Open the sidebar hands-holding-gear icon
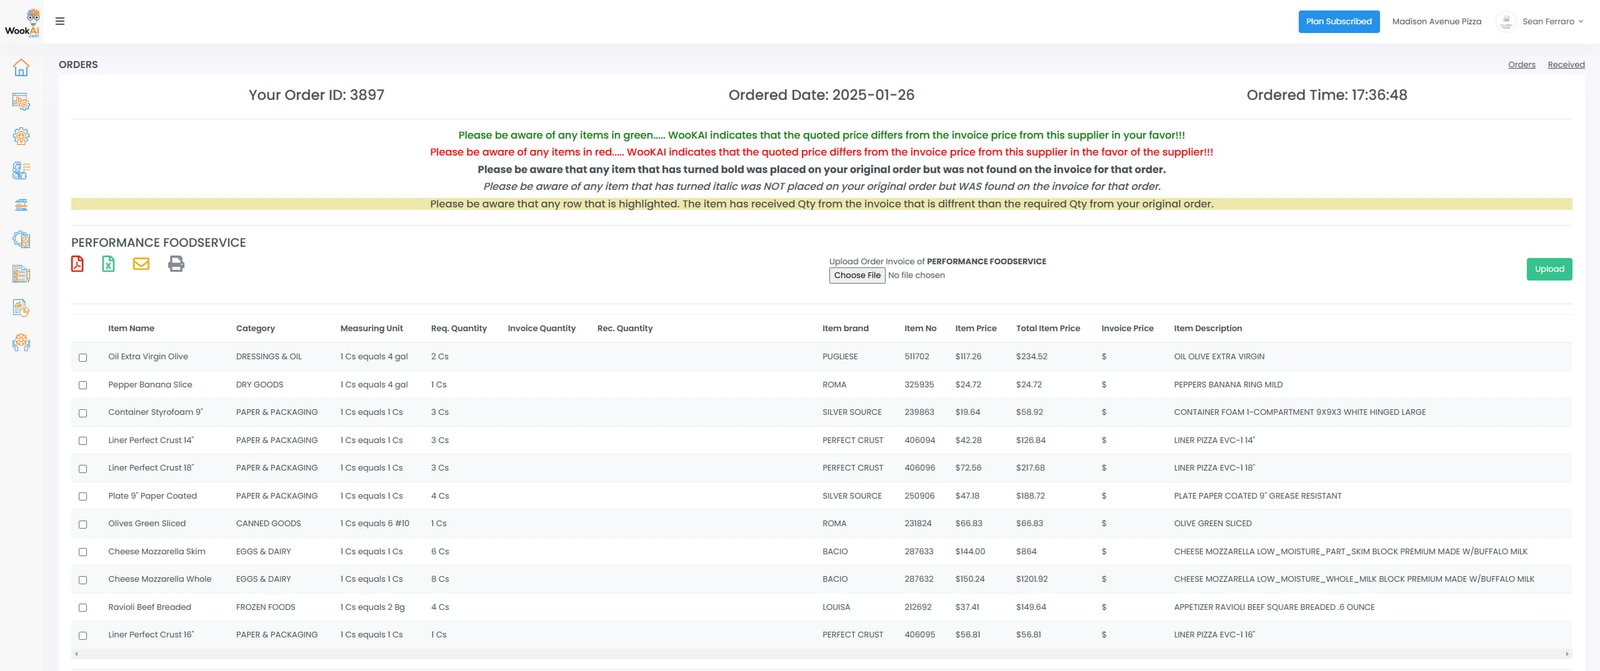The image size is (1600, 671). (x=21, y=342)
